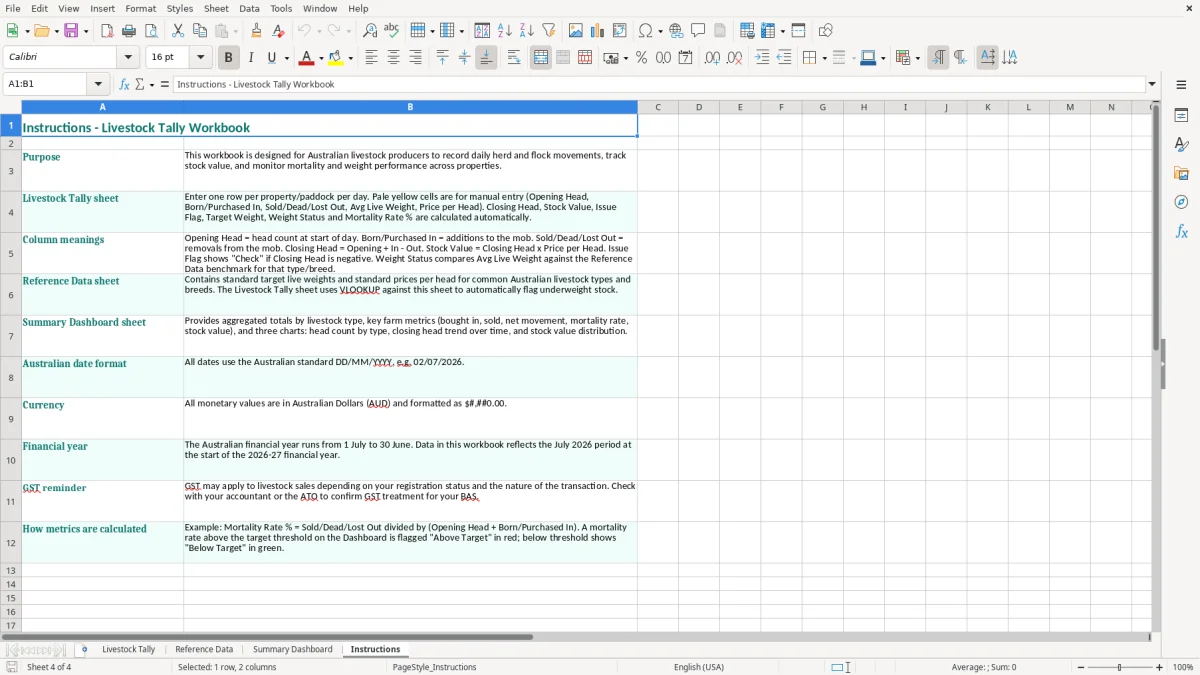The width and height of the screenshot is (1200, 675).
Task: Click the Increase Indent icon
Action: (x=762, y=58)
